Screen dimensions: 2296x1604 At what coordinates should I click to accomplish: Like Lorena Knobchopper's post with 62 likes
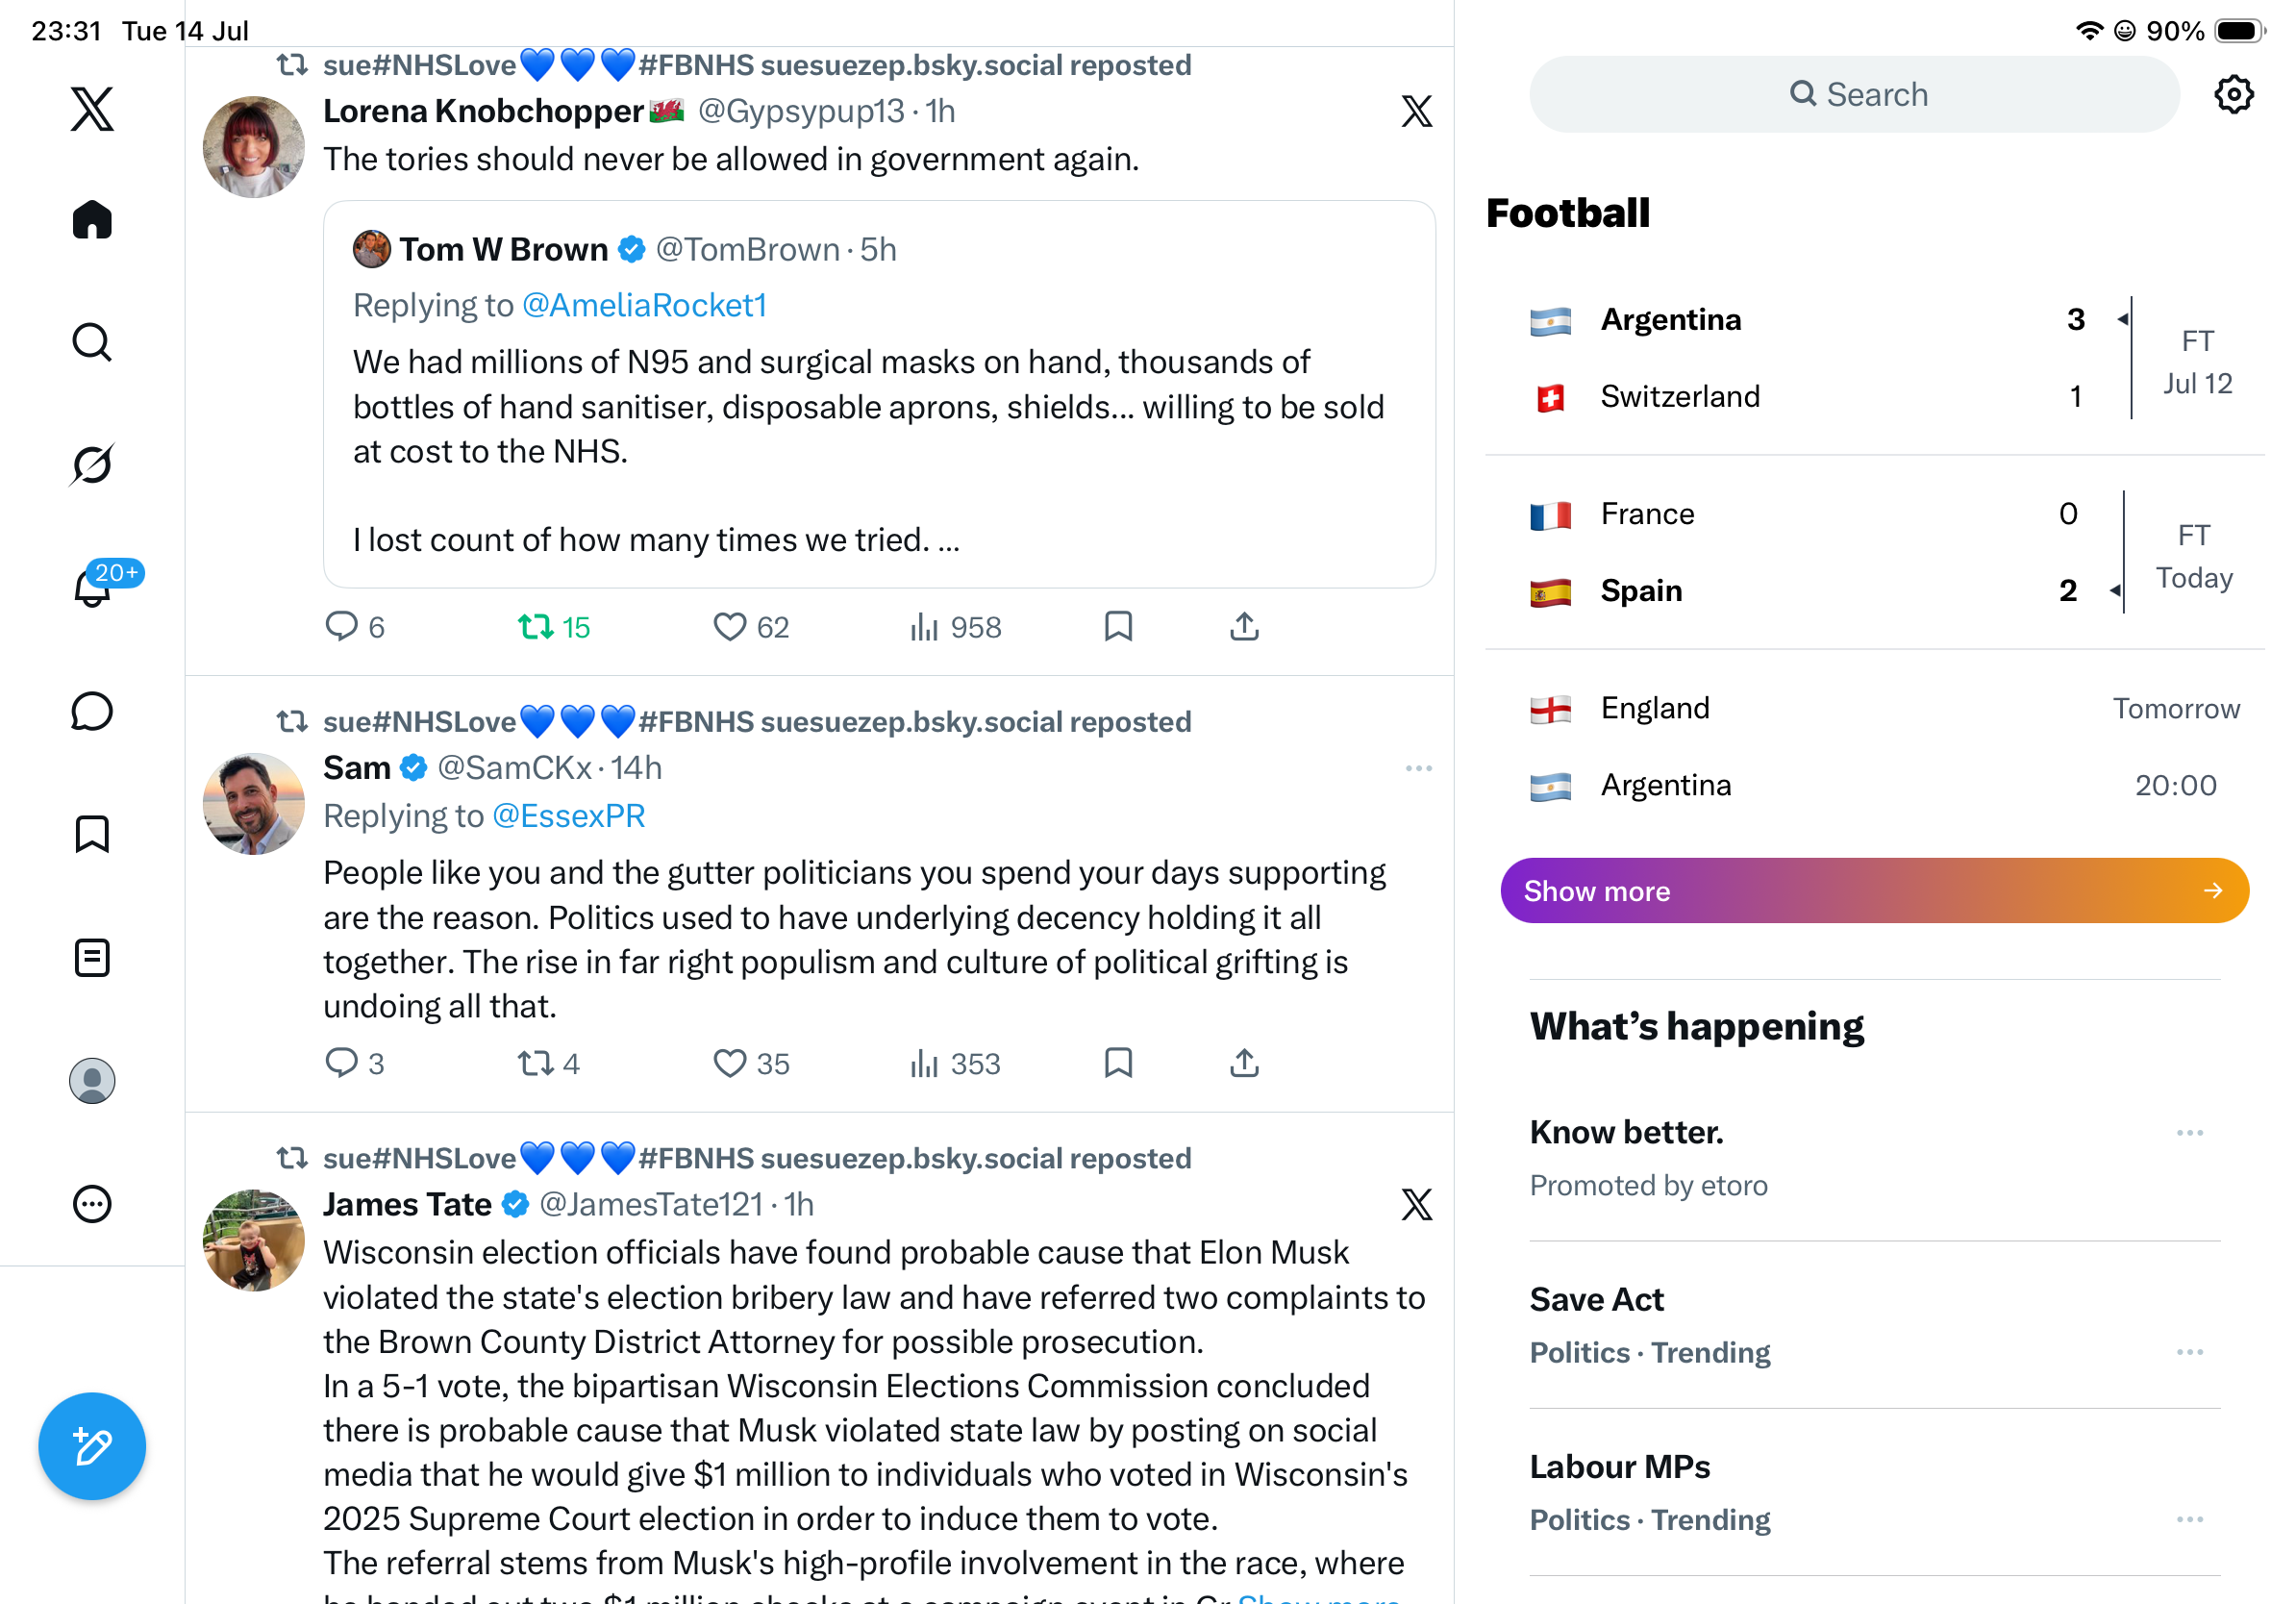pyautogui.click(x=751, y=627)
